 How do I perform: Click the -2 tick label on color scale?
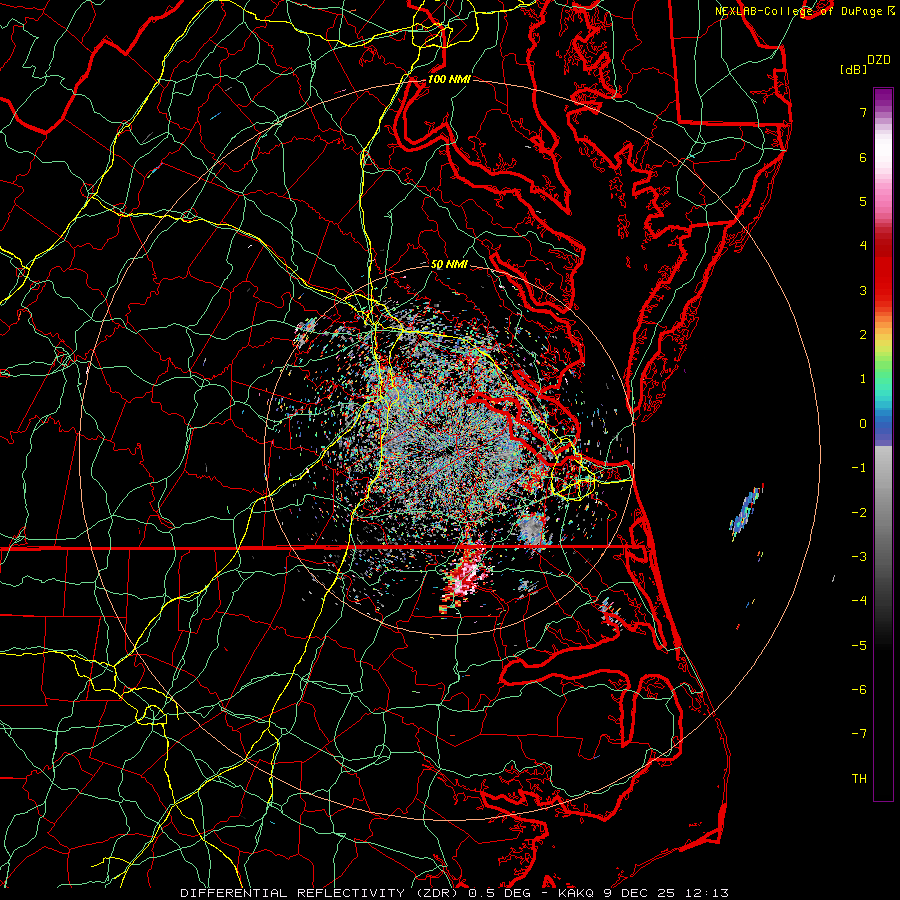click(859, 513)
